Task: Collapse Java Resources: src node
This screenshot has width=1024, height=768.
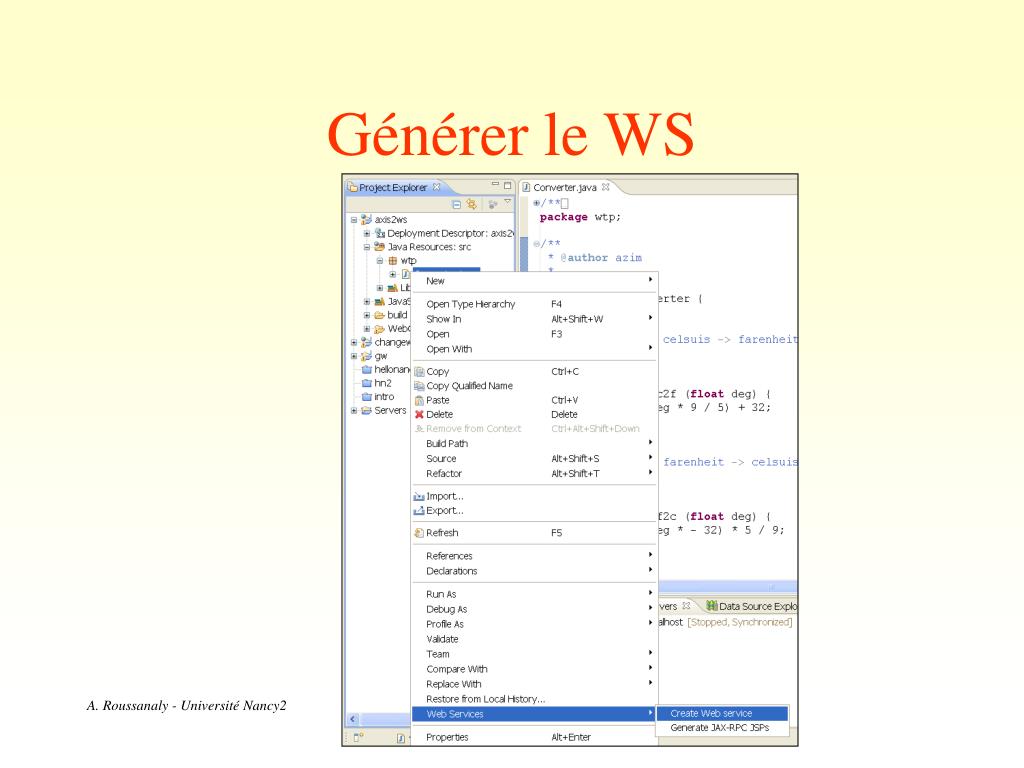Action: coord(366,247)
